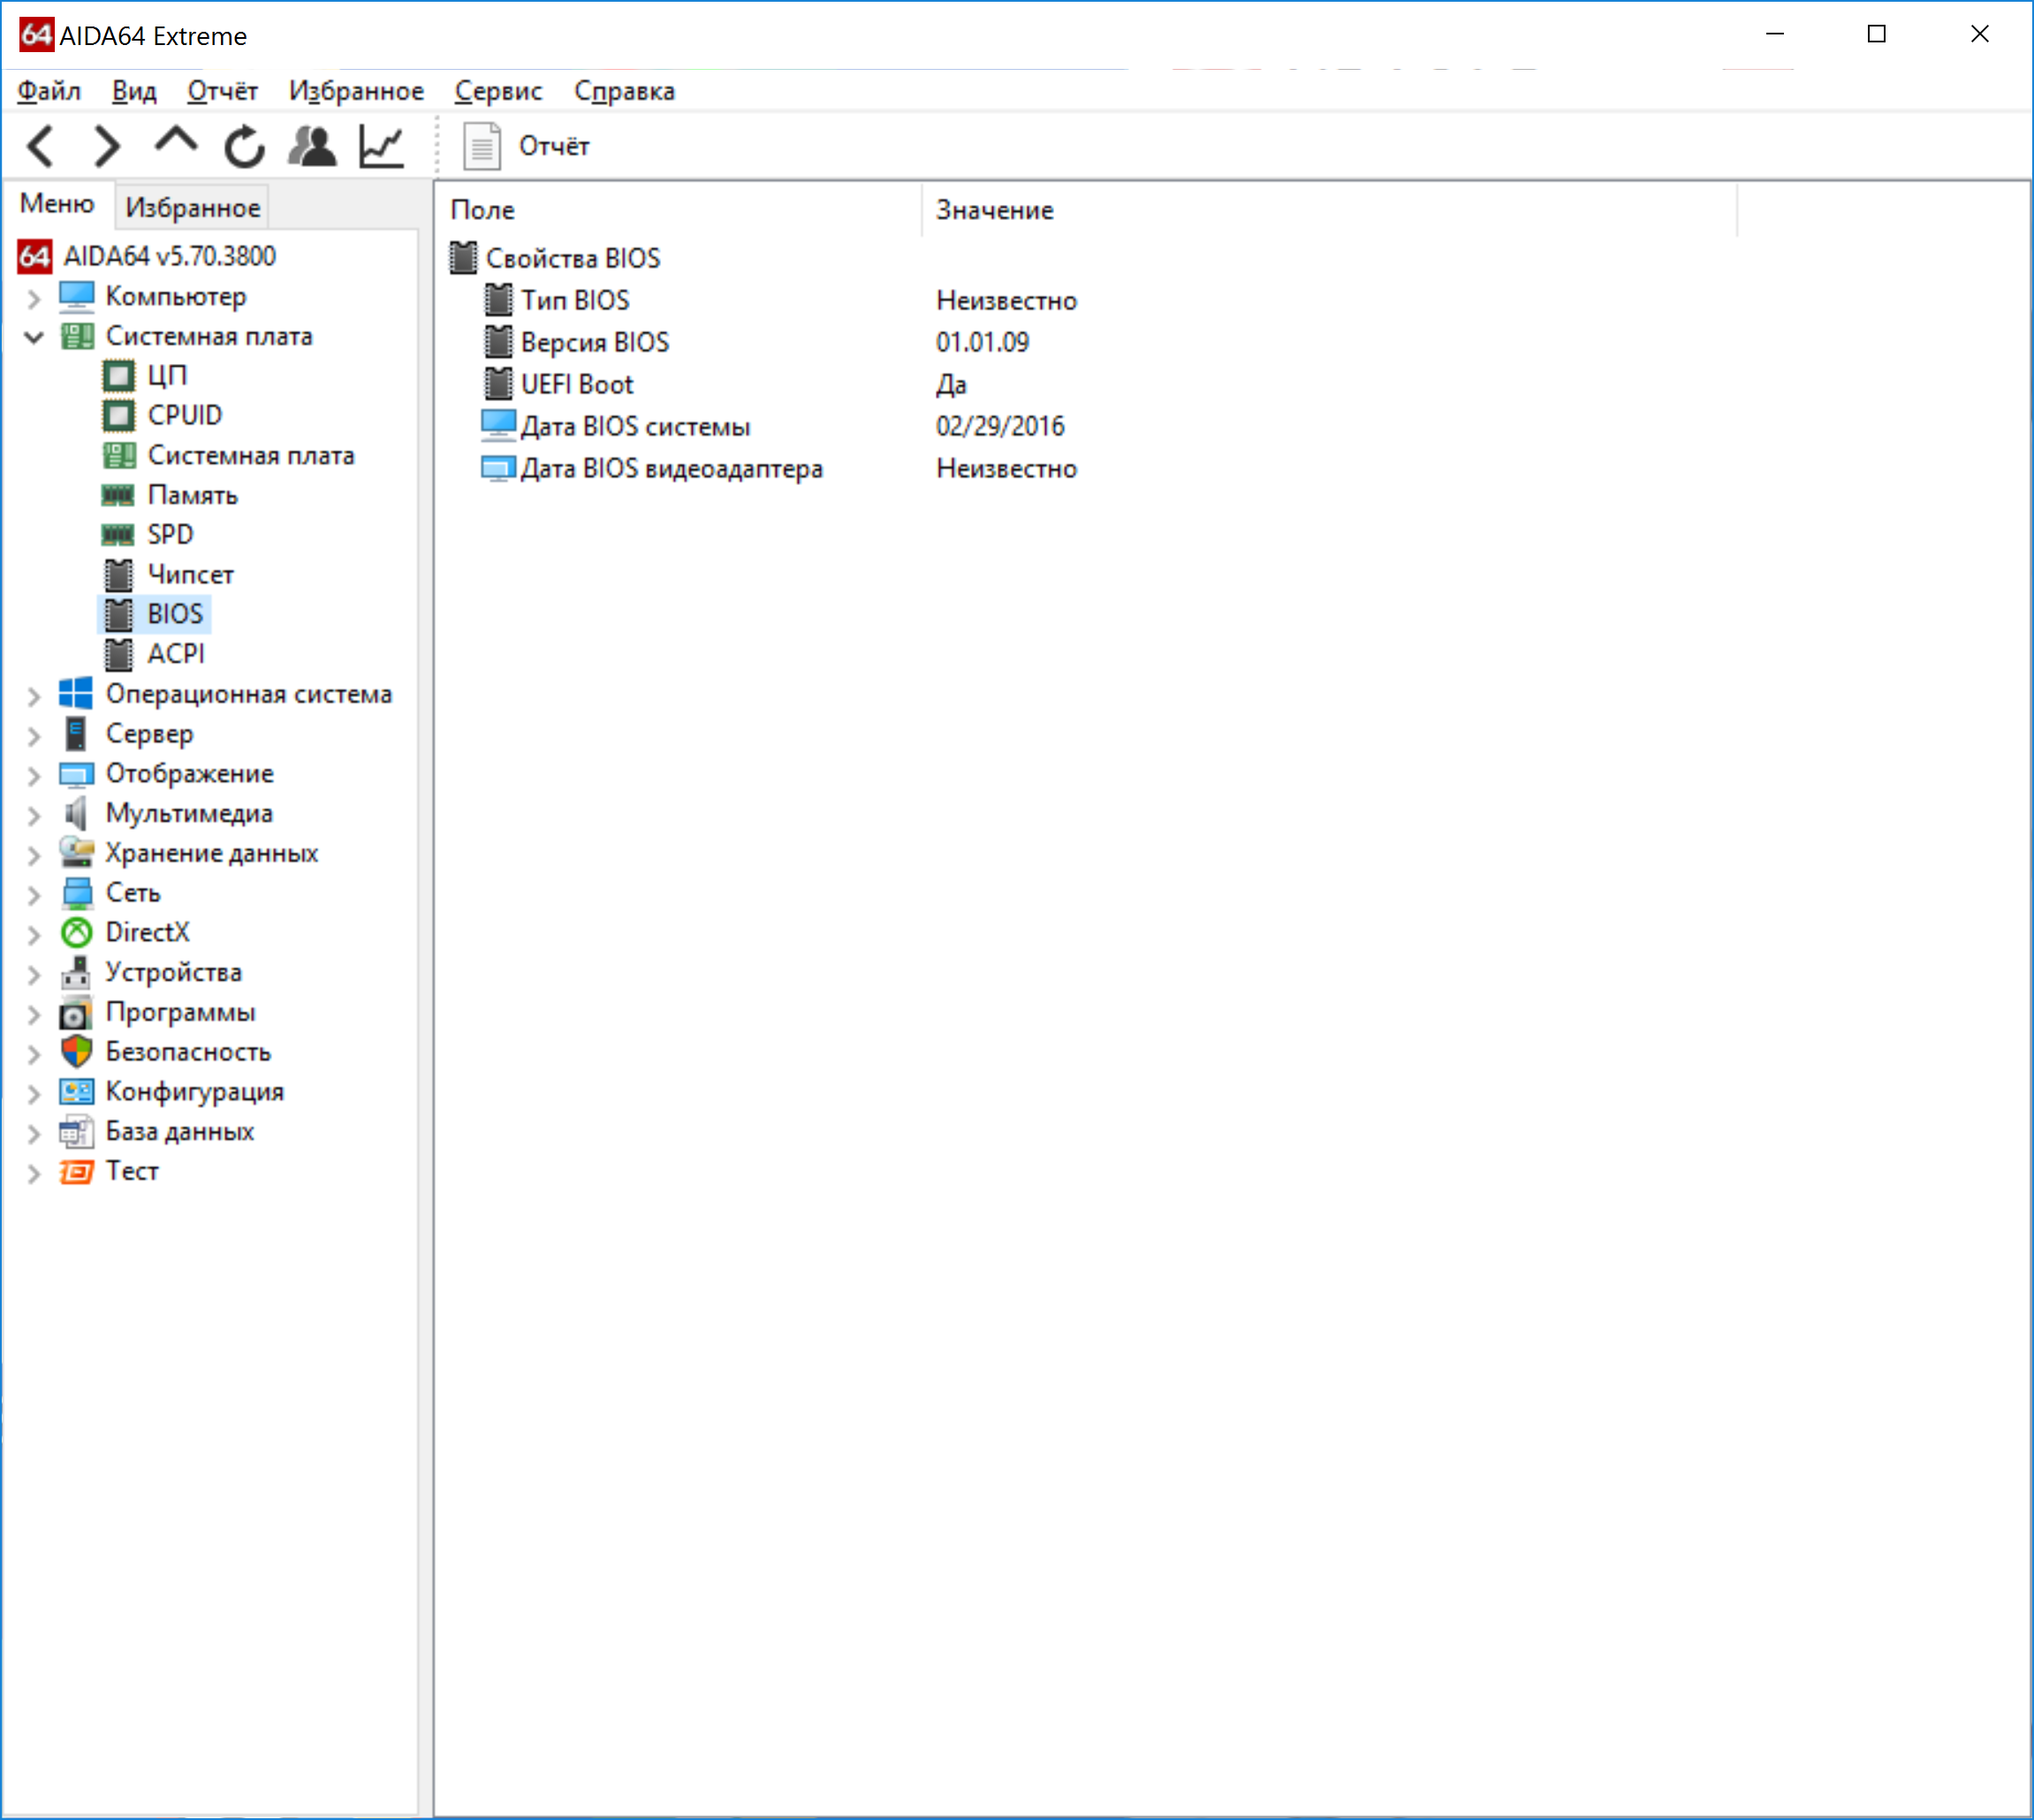Expand the Сервер tree node
The image size is (2034, 1820).
pyautogui.click(x=34, y=736)
